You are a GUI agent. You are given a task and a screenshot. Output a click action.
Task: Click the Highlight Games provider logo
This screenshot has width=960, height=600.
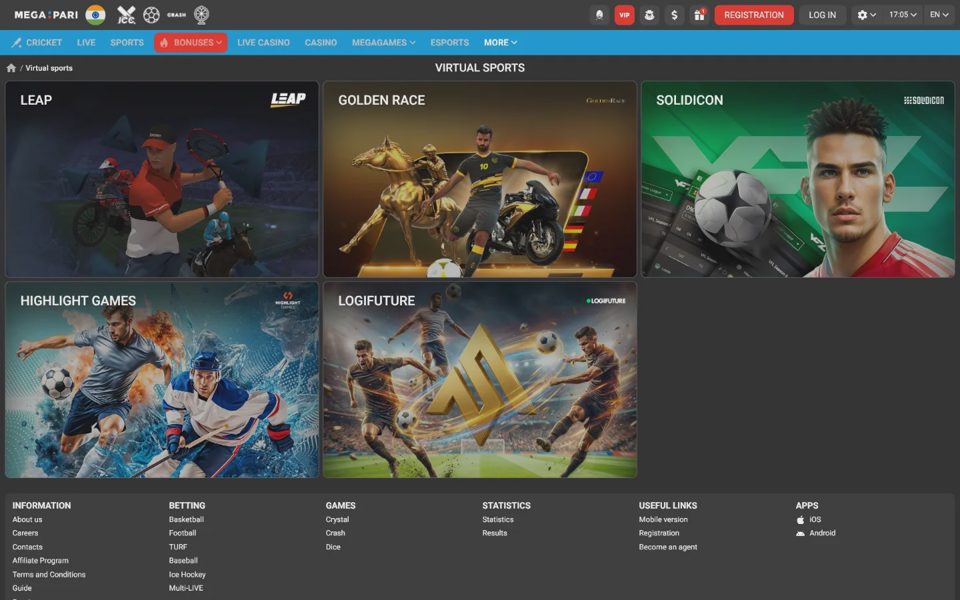pyautogui.click(x=288, y=300)
